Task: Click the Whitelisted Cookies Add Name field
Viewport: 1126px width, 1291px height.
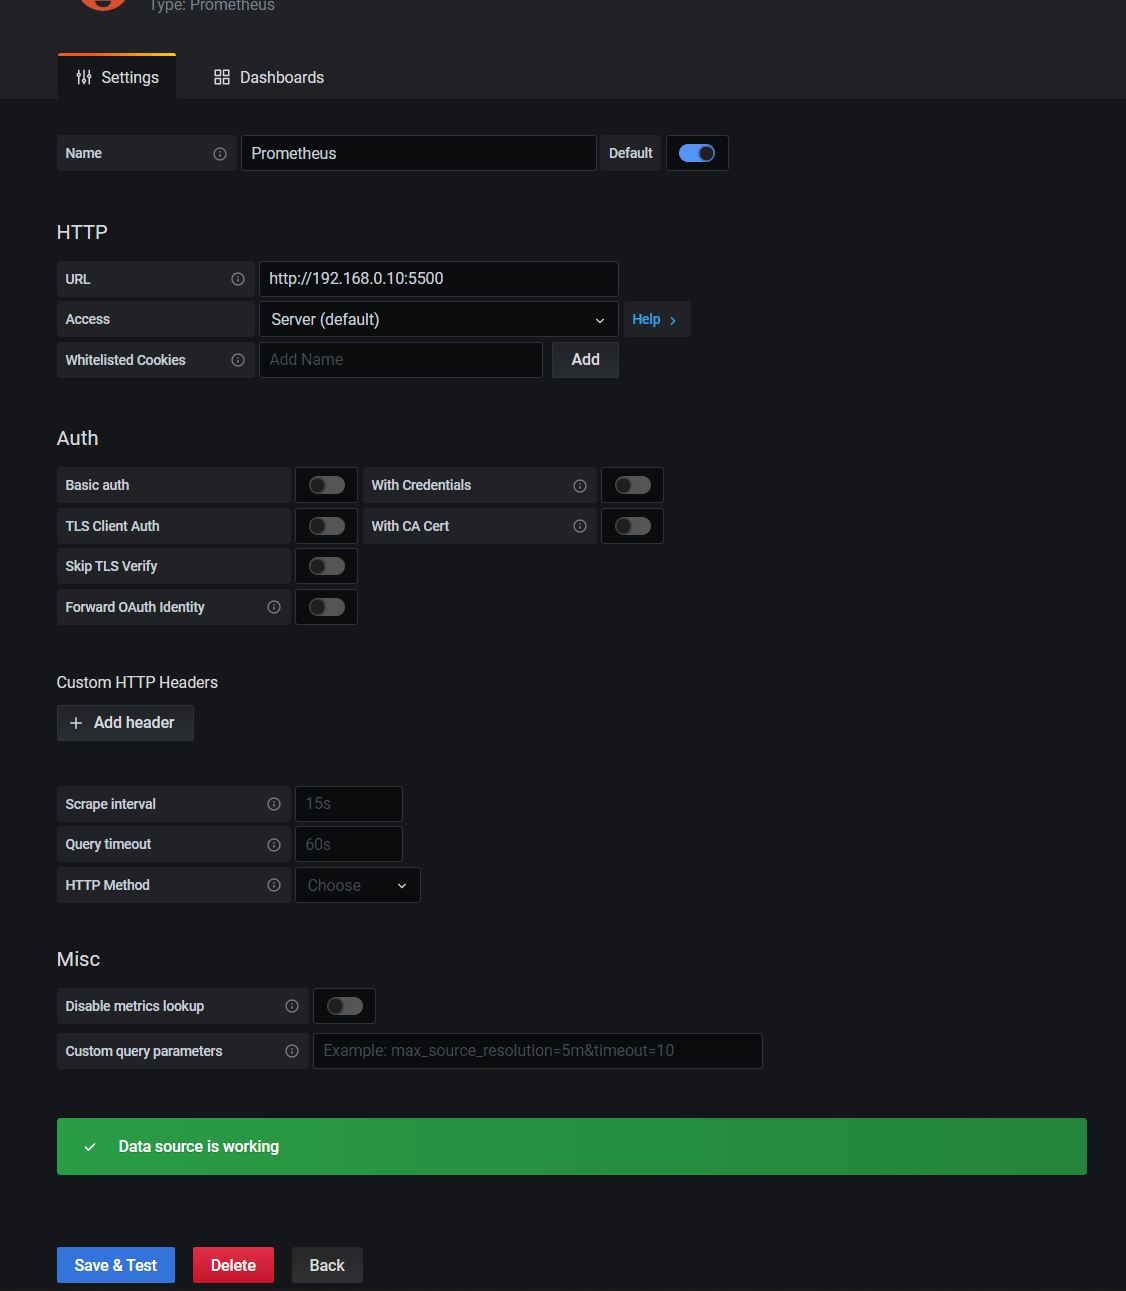Action: point(401,360)
